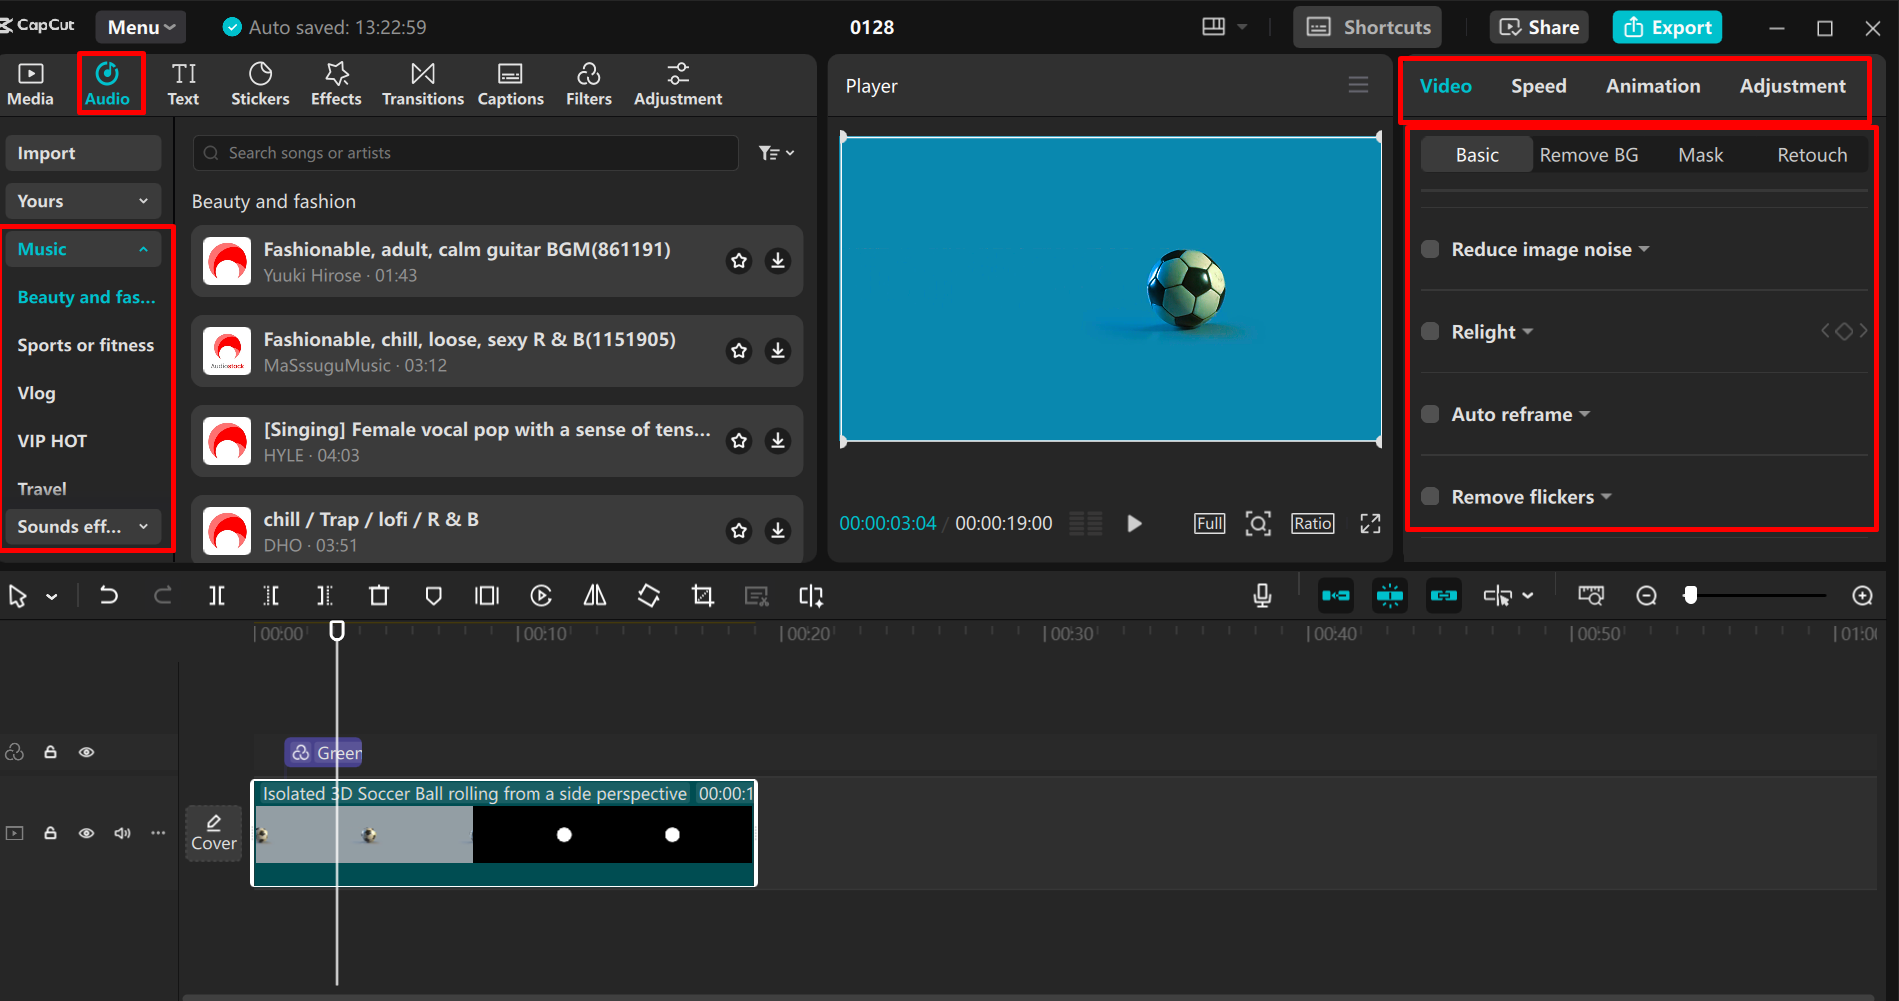Click the Mirror icon in the timeline toolbar
This screenshot has height=1001, width=1899.
594,595
